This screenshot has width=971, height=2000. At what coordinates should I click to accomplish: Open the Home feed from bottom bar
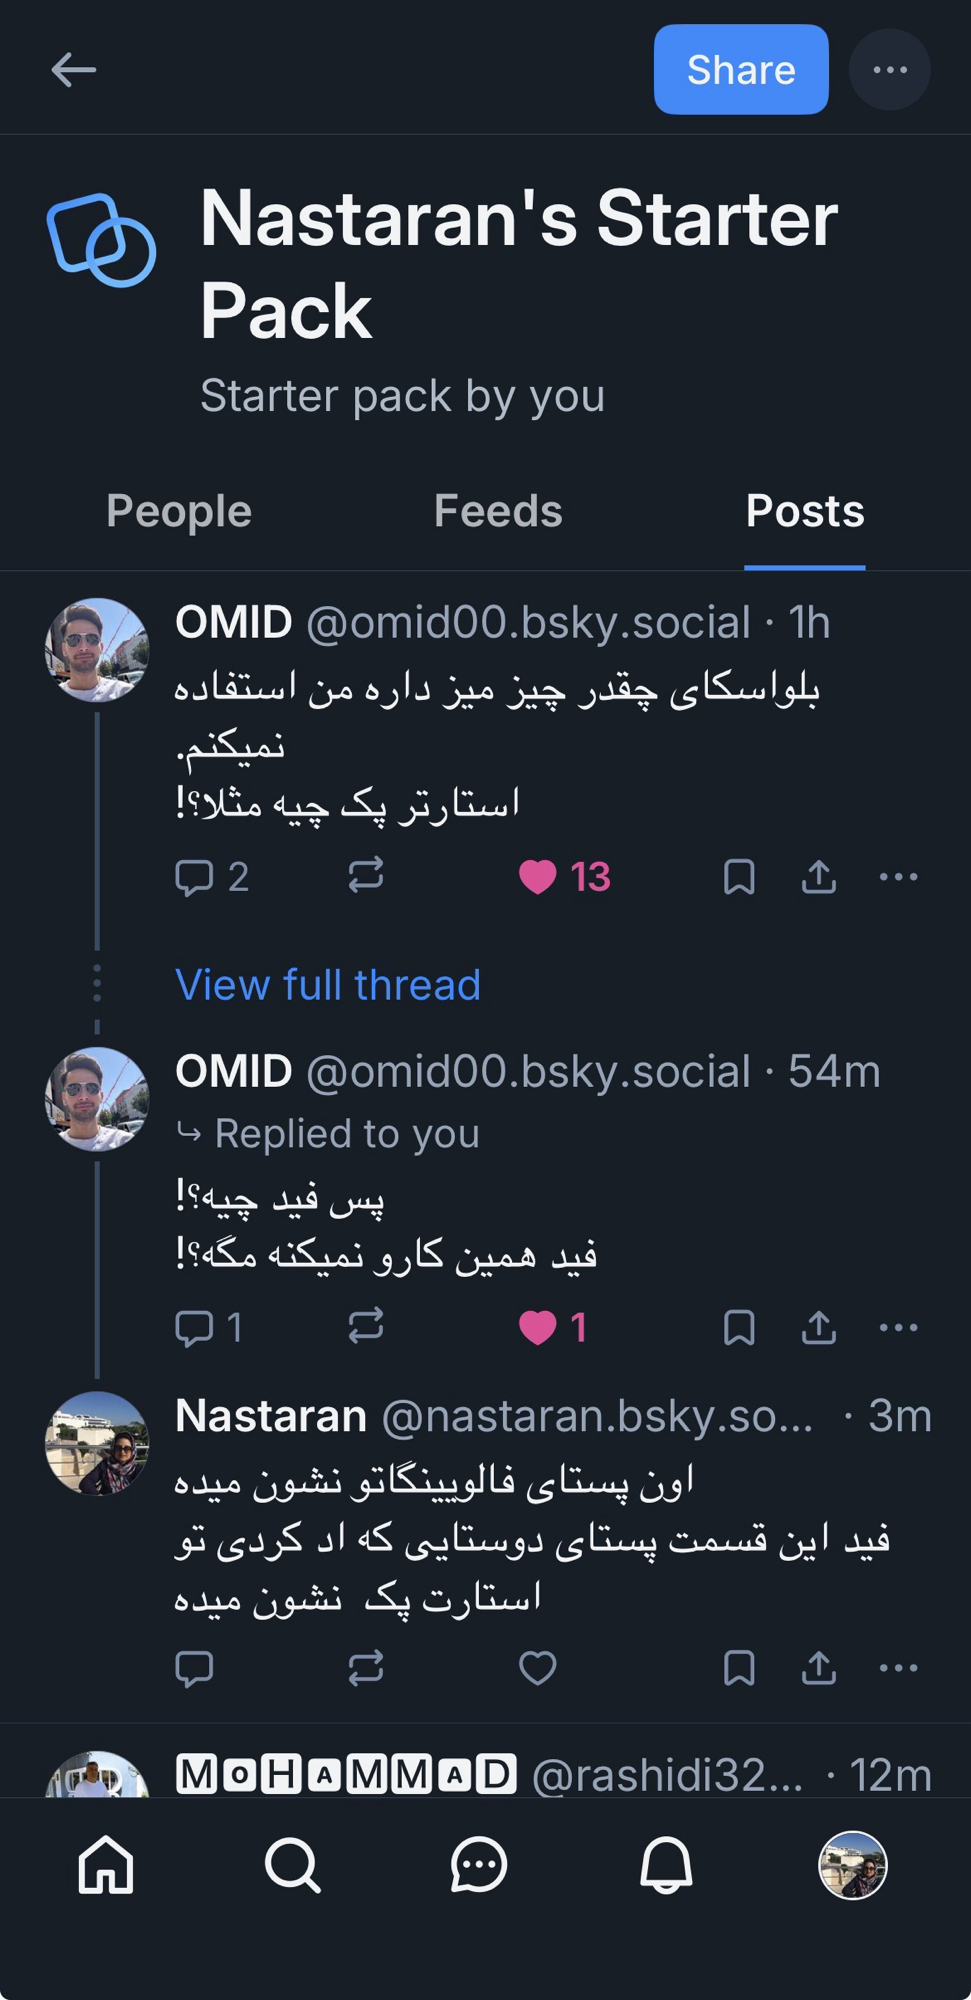coord(106,1865)
